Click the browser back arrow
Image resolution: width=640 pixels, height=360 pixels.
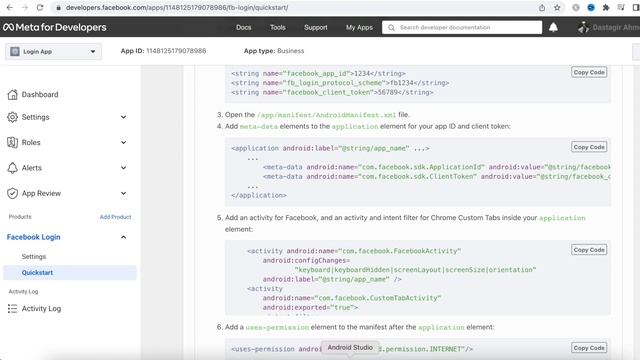coord(9,7)
